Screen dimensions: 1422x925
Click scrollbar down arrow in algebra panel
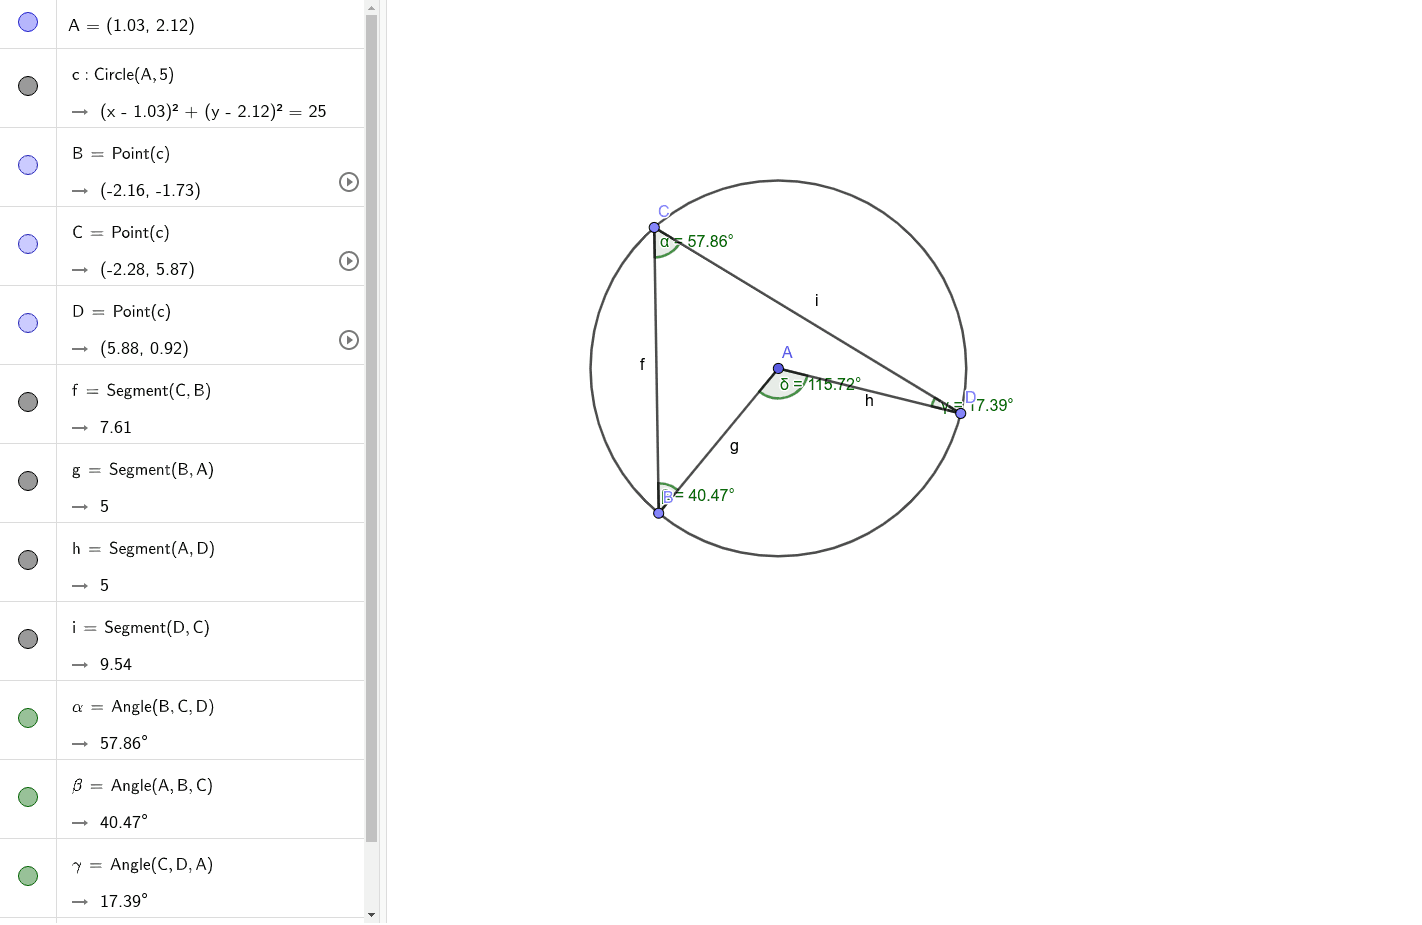(371, 914)
